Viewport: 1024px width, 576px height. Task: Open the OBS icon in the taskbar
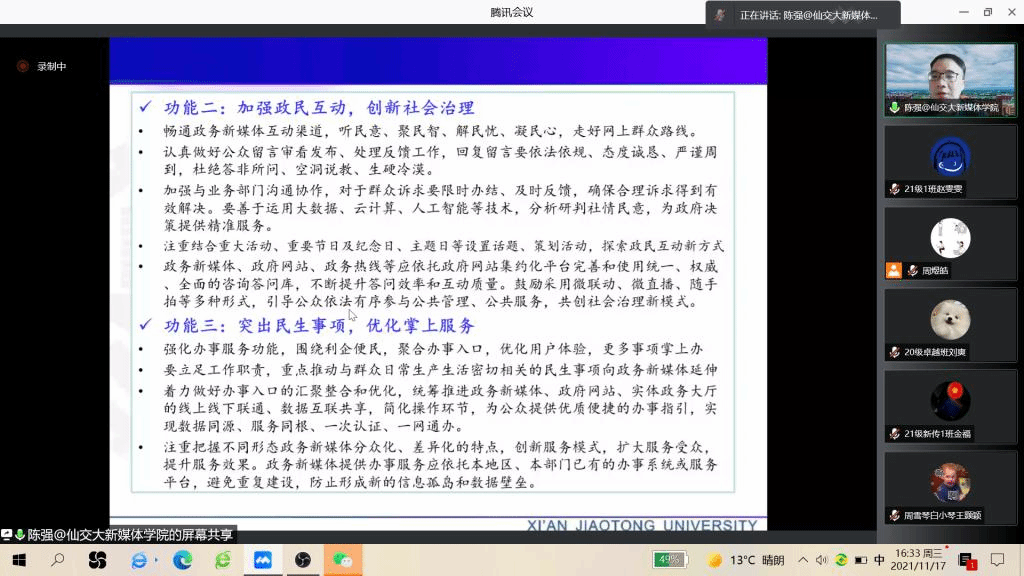pyautogui.click(x=303, y=560)
